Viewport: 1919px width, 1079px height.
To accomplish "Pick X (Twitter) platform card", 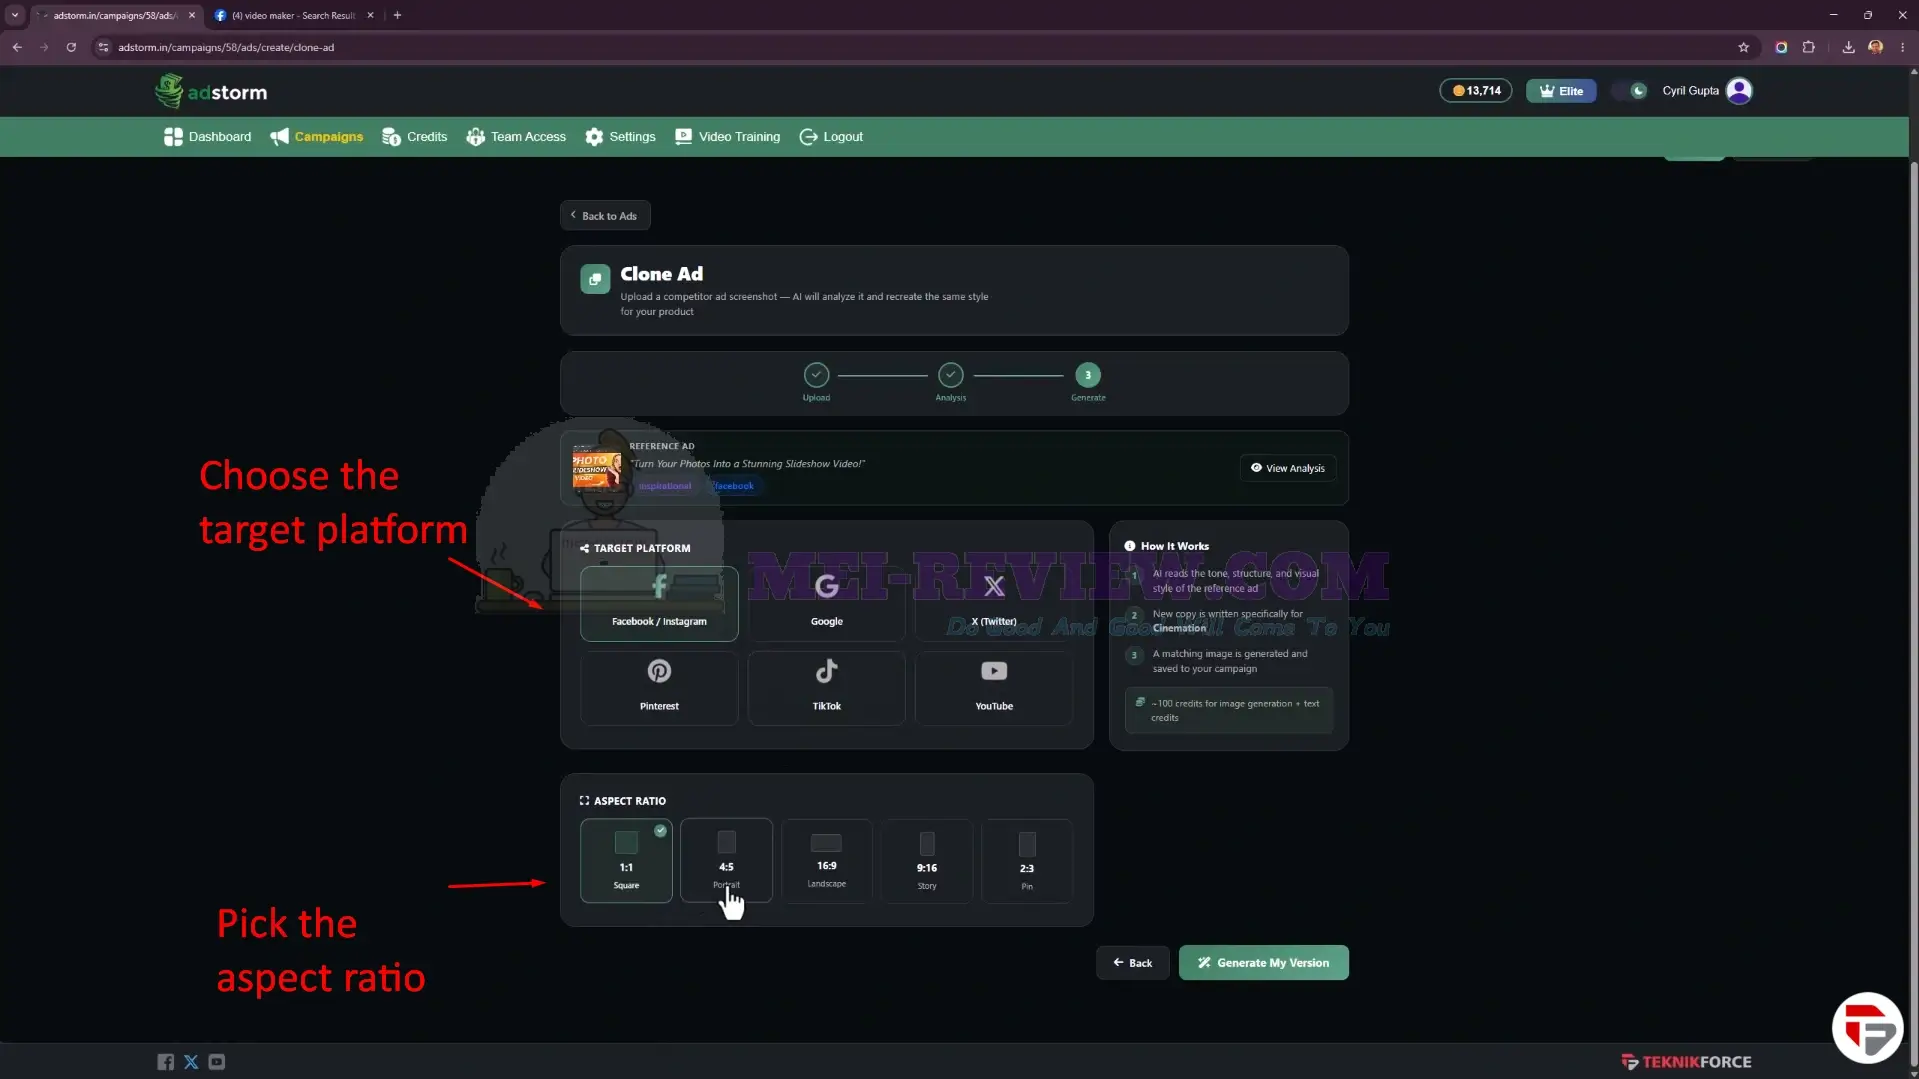I will (x=993, y=603).
